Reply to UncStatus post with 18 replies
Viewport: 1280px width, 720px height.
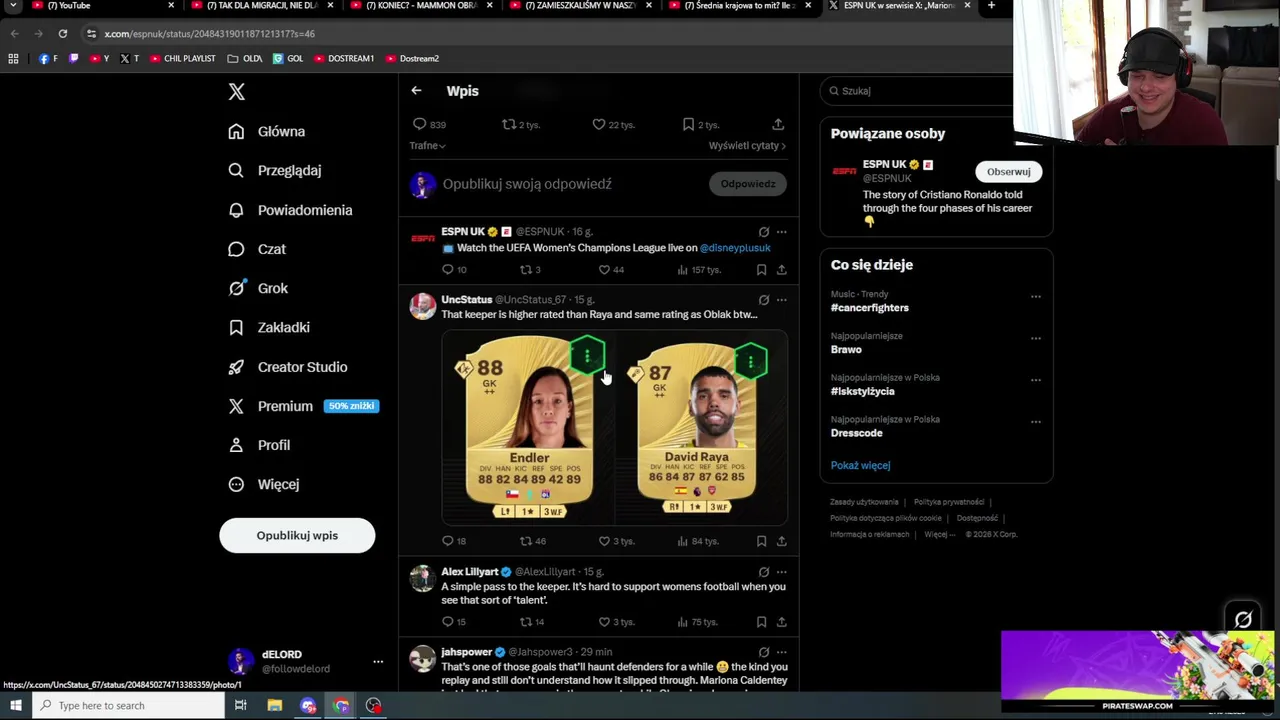[x=454, y=541]
